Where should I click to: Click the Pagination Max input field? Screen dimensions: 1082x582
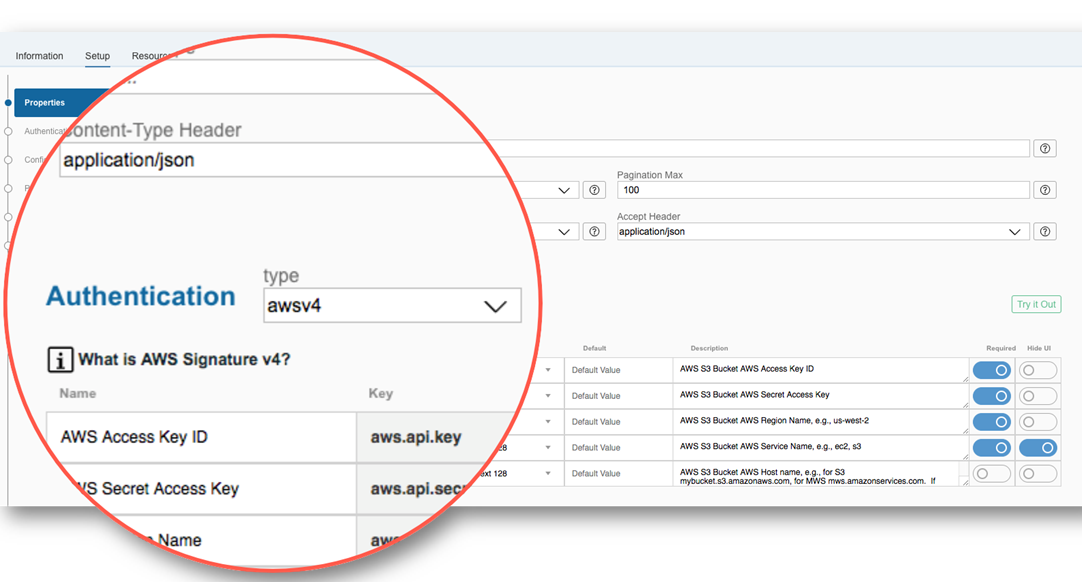(823, 190)
